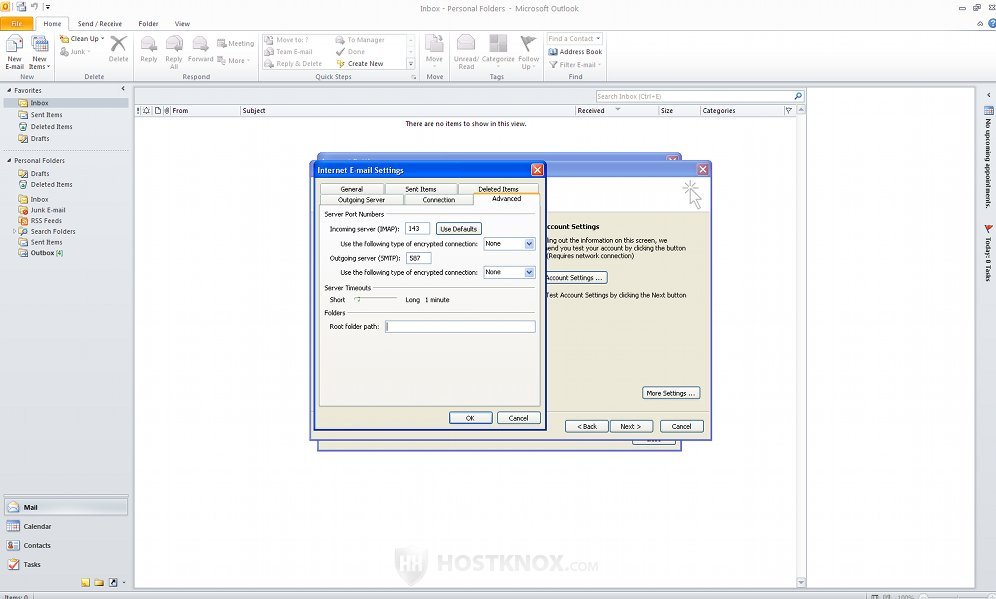Click the Follow Up flag icon

tap(528, 44)
